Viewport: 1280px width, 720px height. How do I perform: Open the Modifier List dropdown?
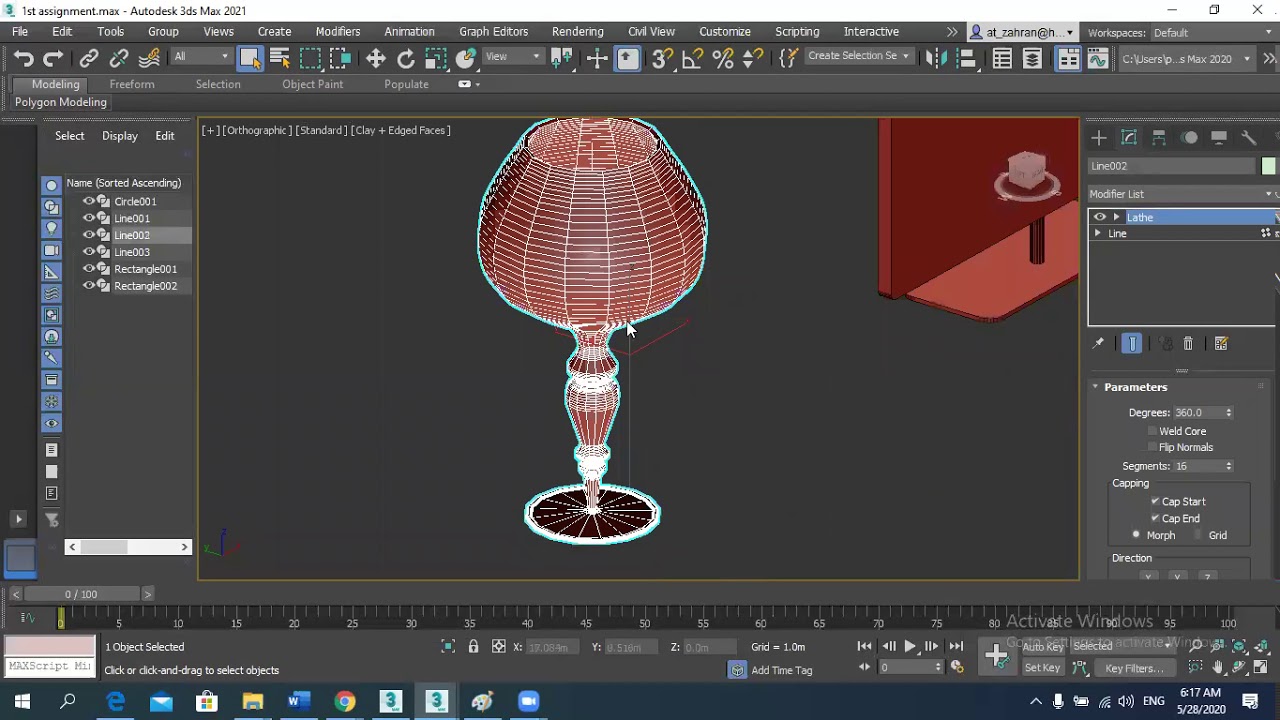[1183, 194]
